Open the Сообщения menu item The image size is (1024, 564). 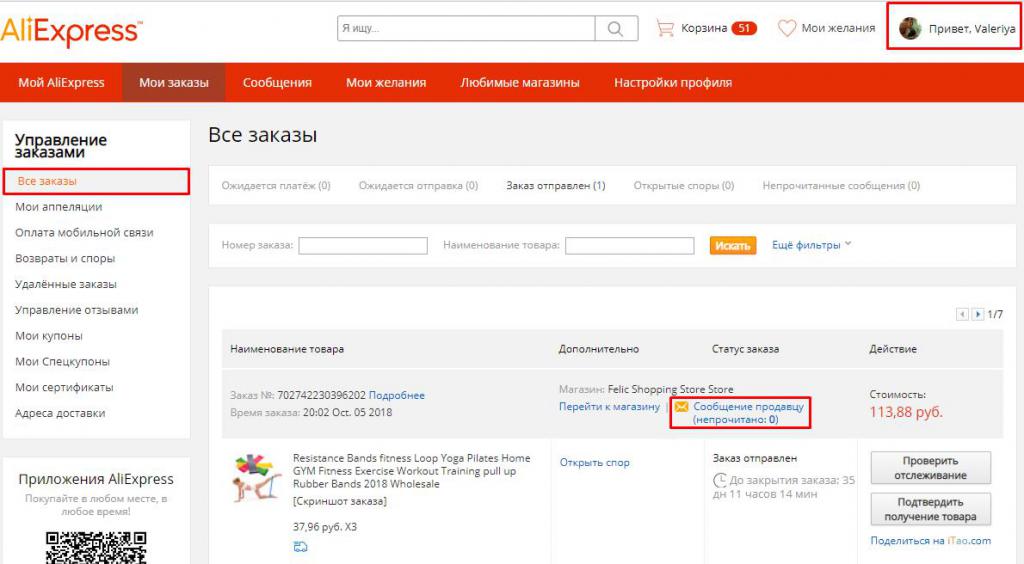coord(277,83)
